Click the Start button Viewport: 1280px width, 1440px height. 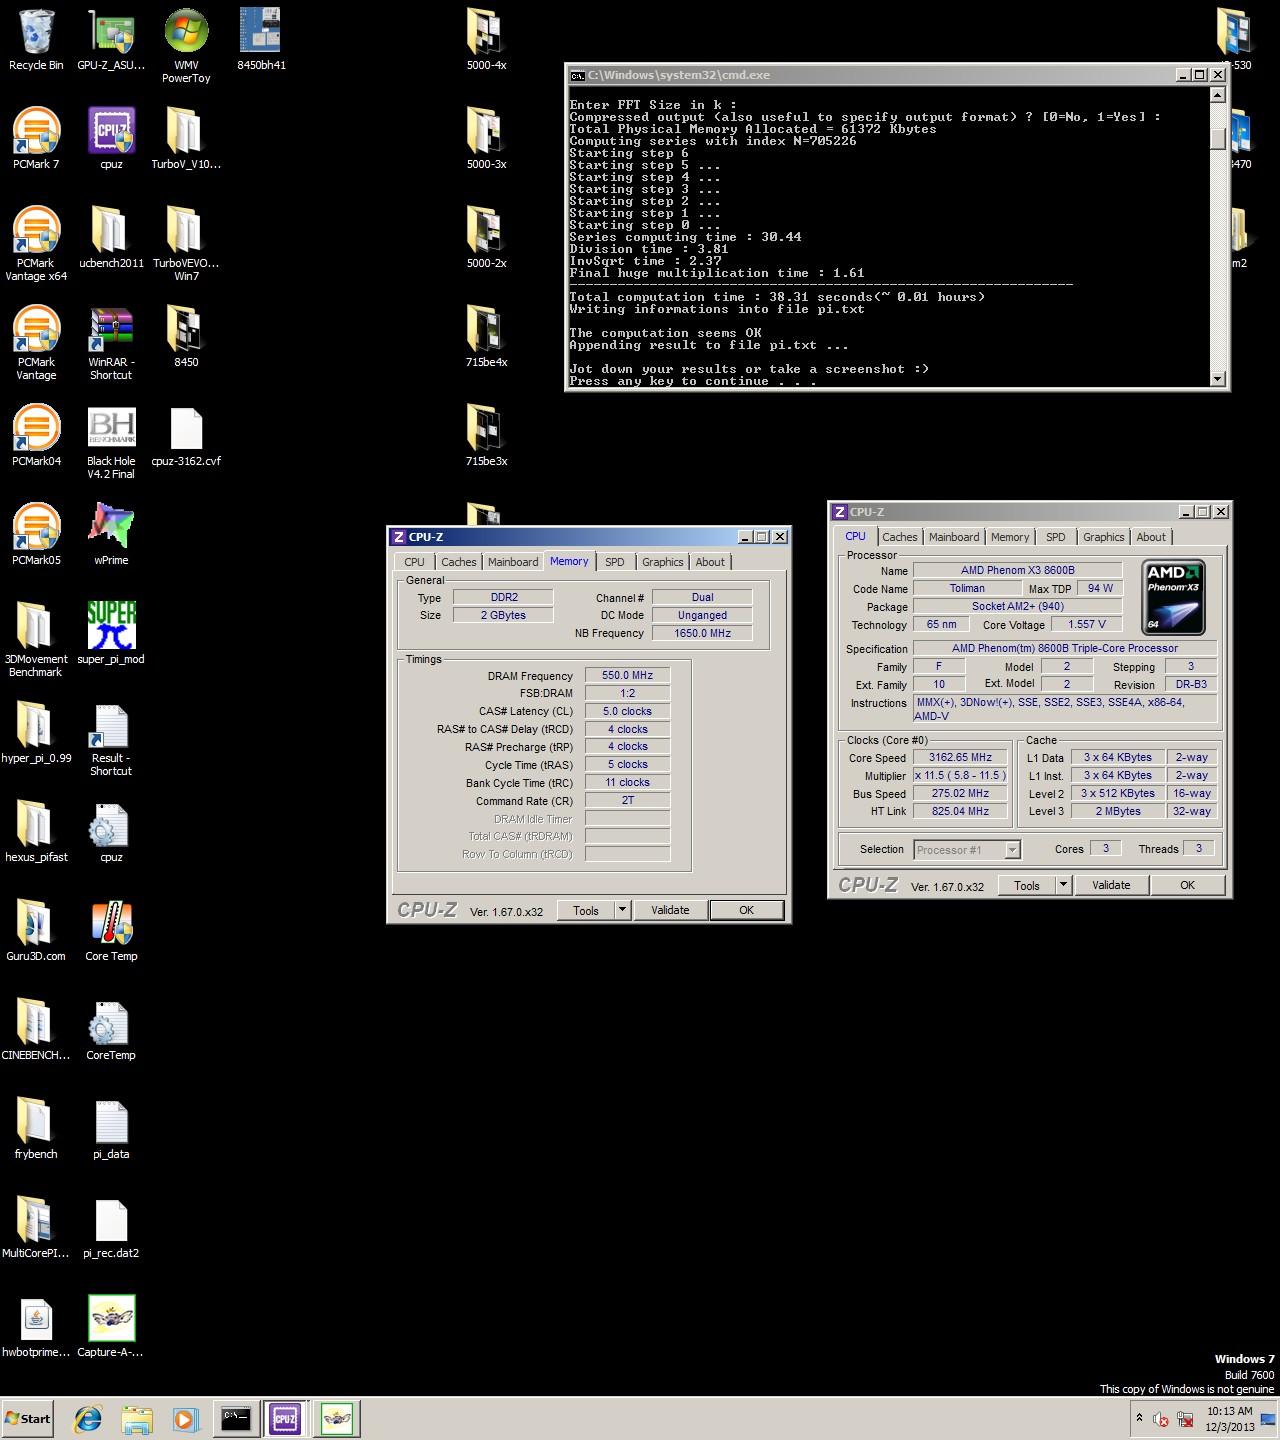click(28, 1418)
